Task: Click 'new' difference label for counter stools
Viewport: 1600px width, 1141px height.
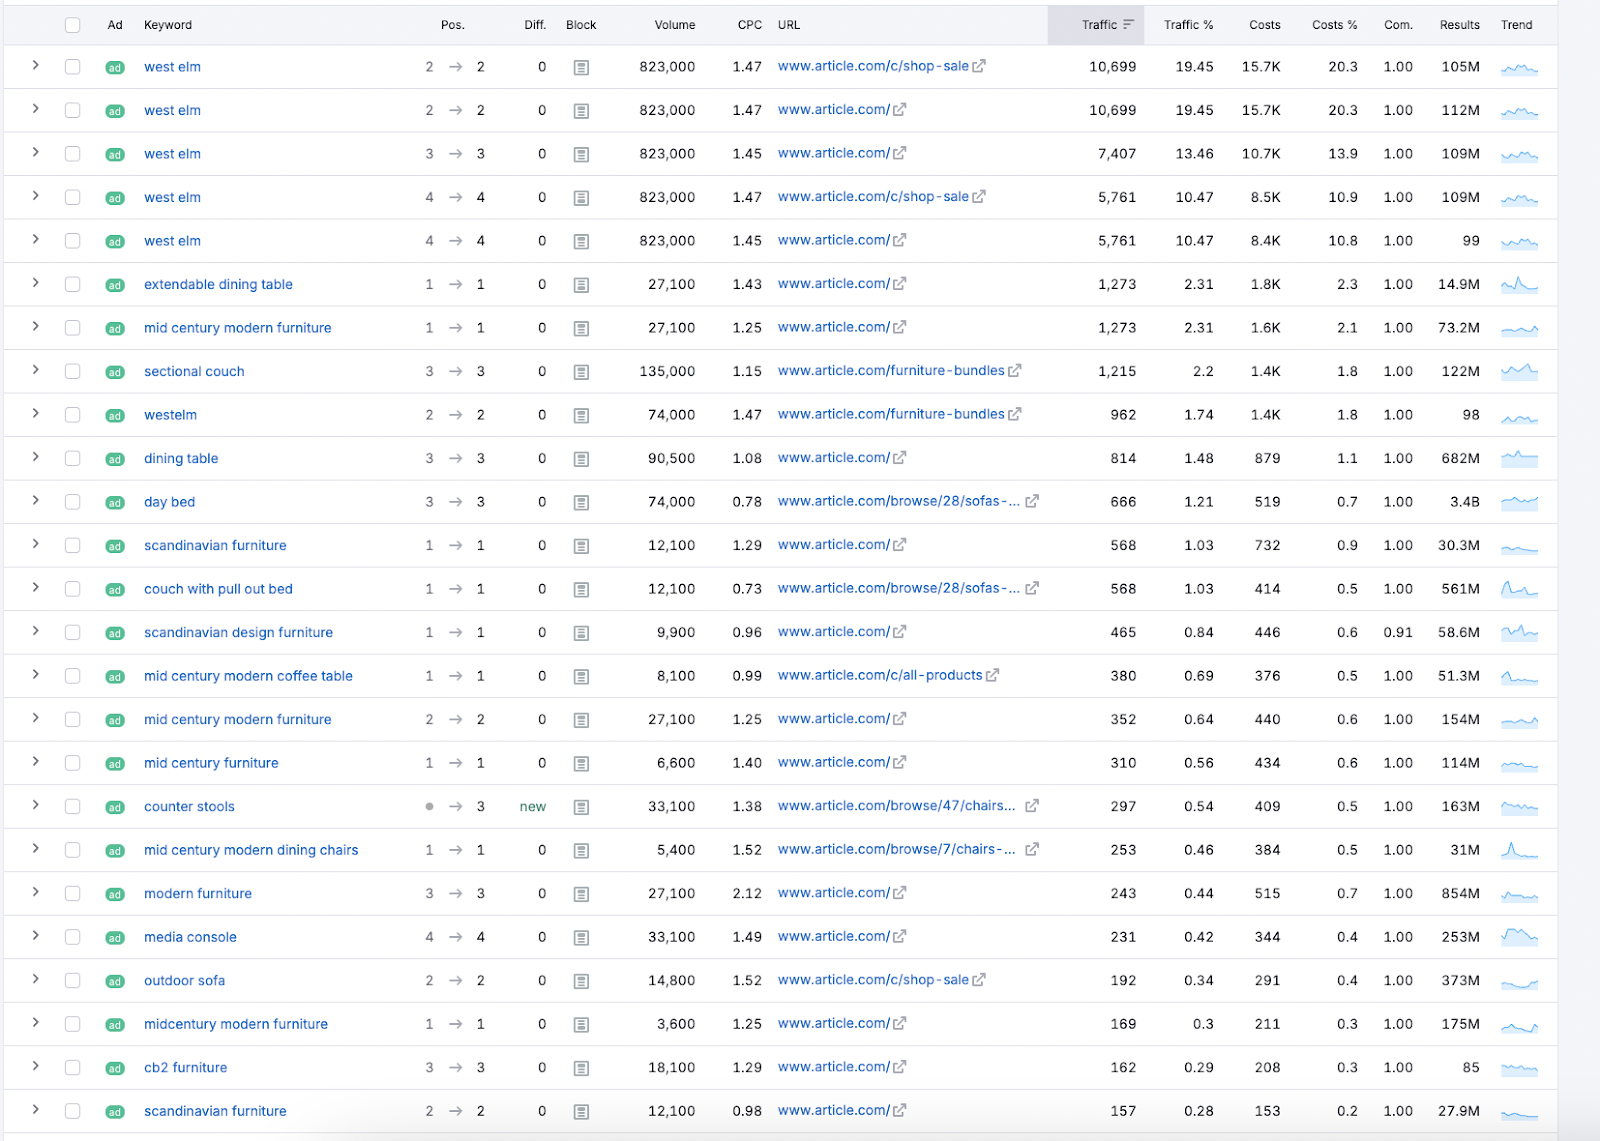Action: pos(533,807)
